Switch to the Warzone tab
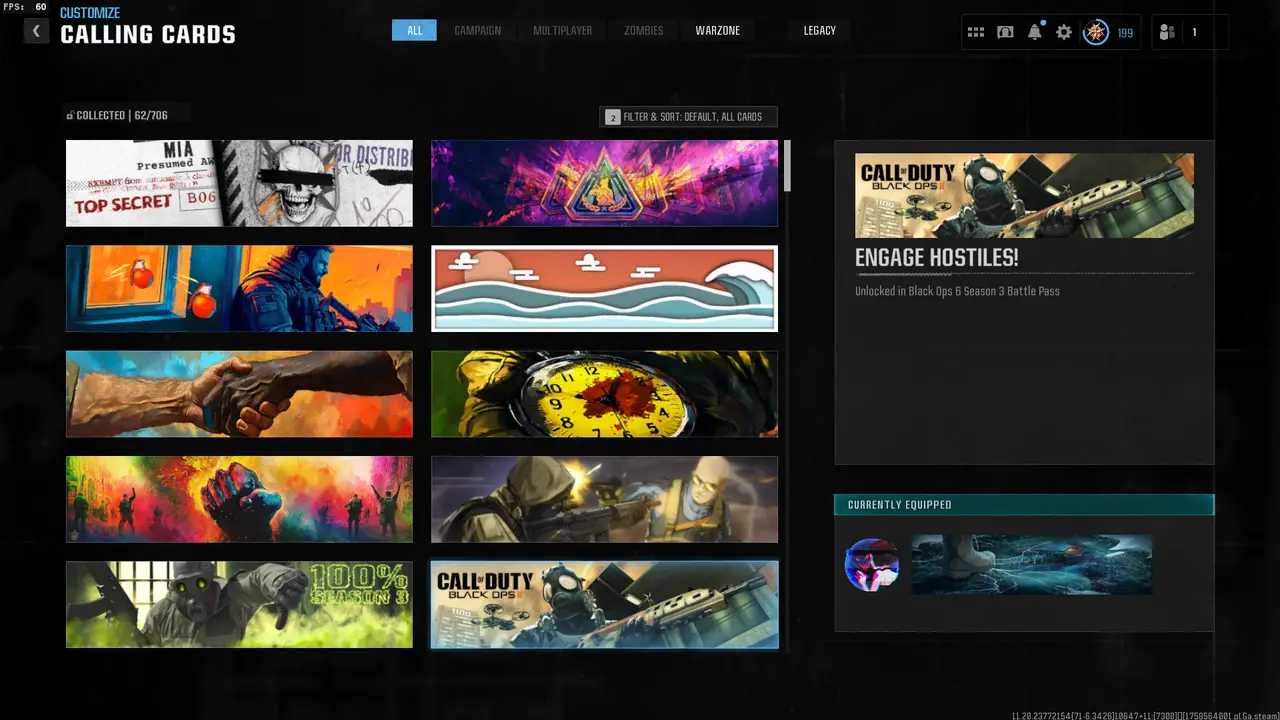Image resolution: width=1280 pixels, height=720 pixels. click(718, 31)
